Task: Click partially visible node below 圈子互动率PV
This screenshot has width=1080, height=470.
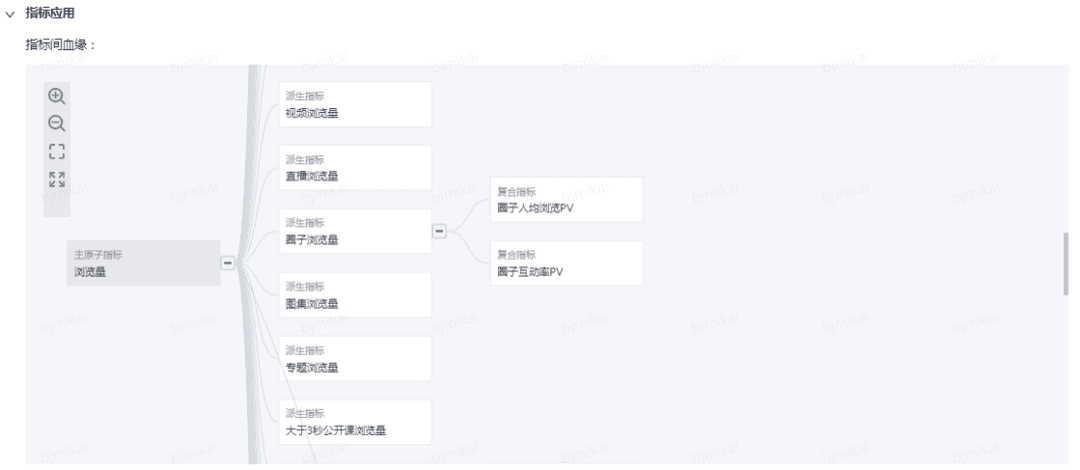Action: (x=567, y=463)
